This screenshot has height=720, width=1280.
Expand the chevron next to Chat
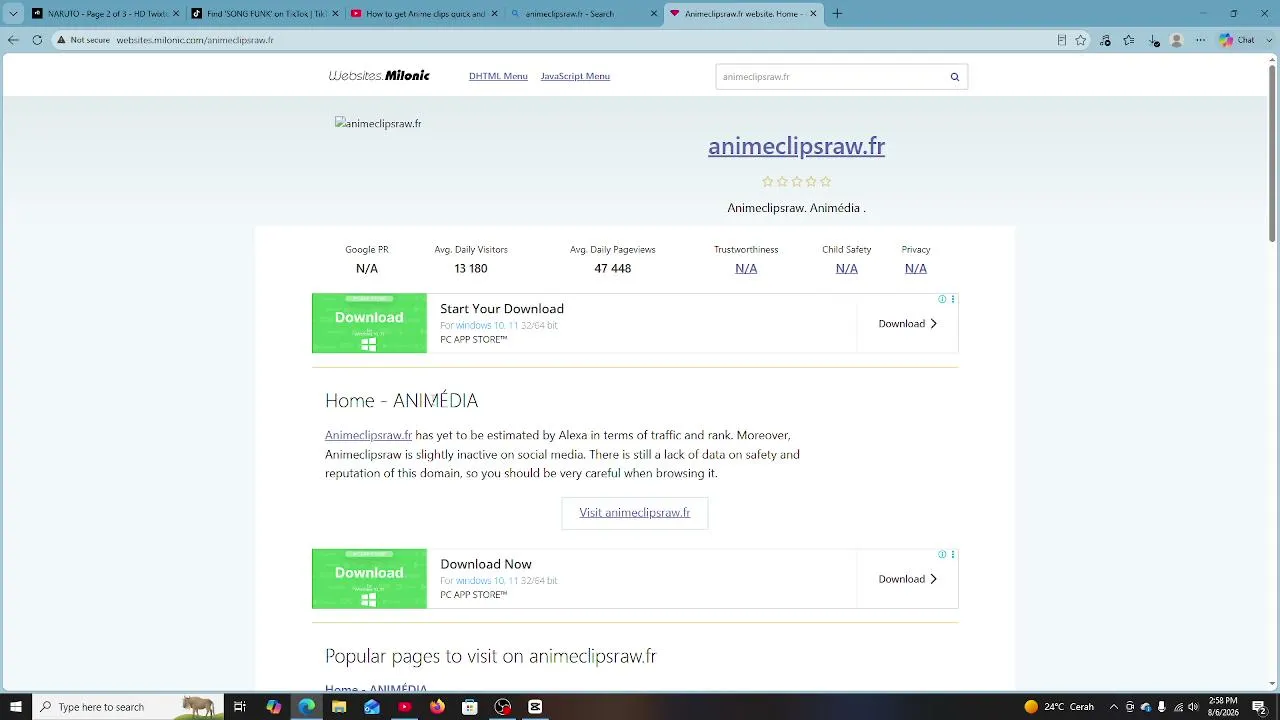tap(1267, 40)
